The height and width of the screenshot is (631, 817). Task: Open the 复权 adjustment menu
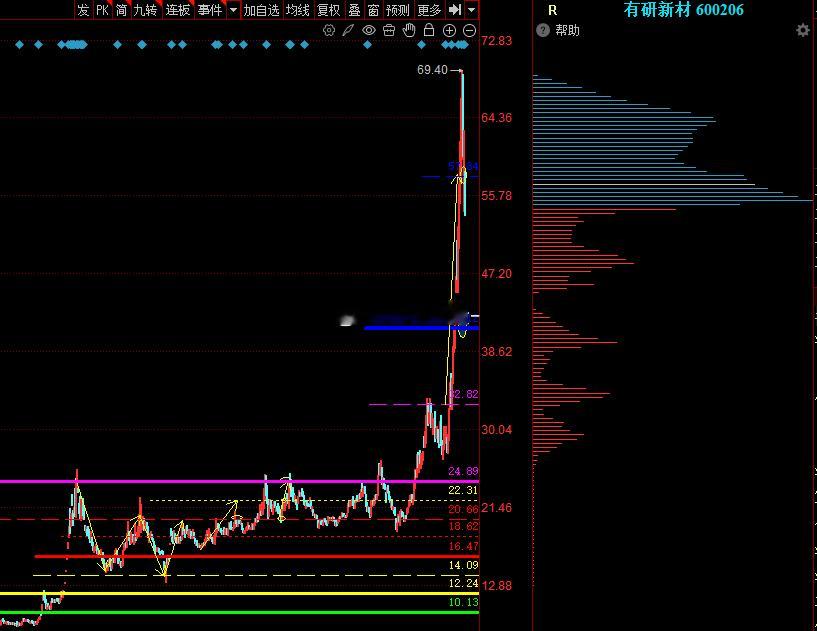pos(329,10)
